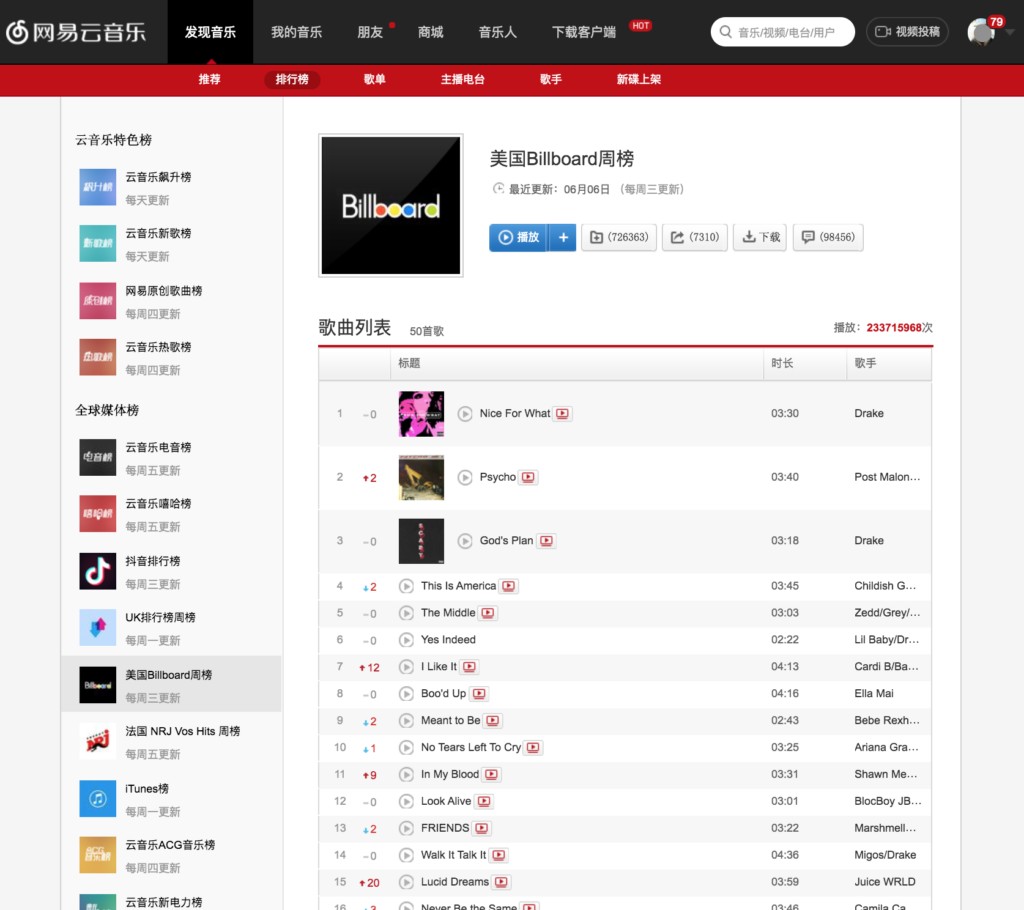Open MV icon next to Nice For What

pos(562,414)
